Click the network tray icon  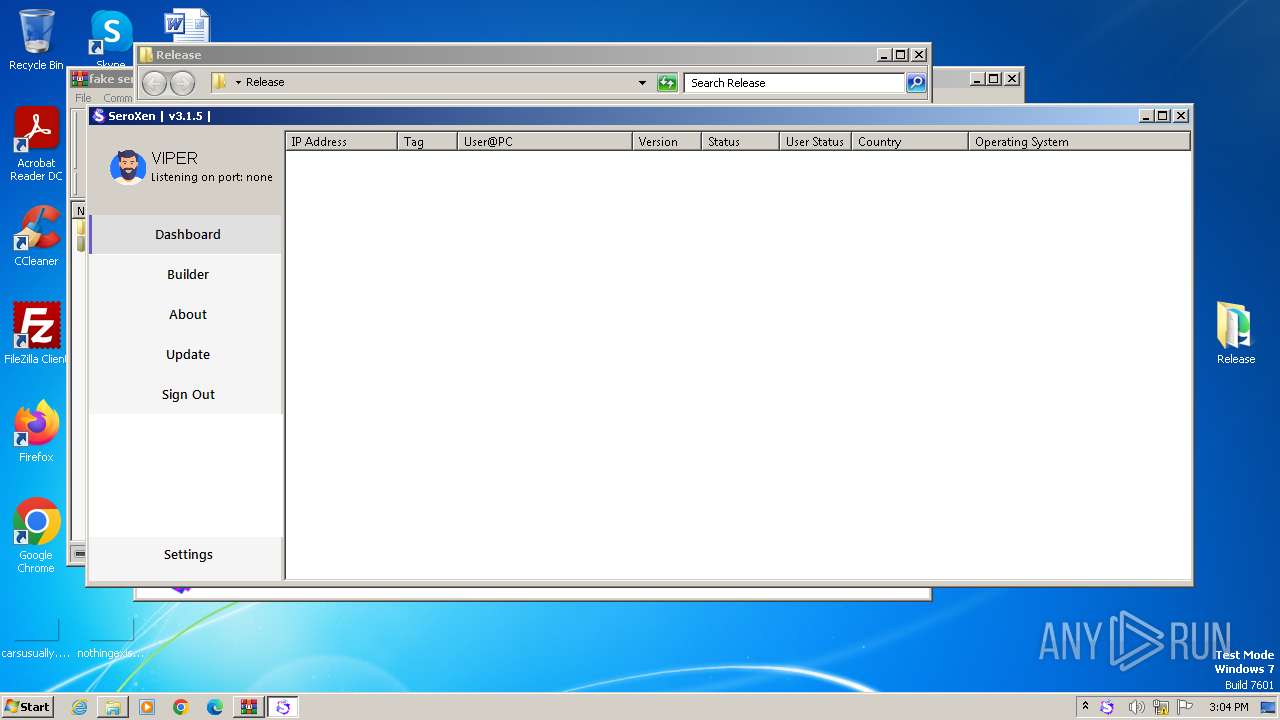coord(1160,707)
